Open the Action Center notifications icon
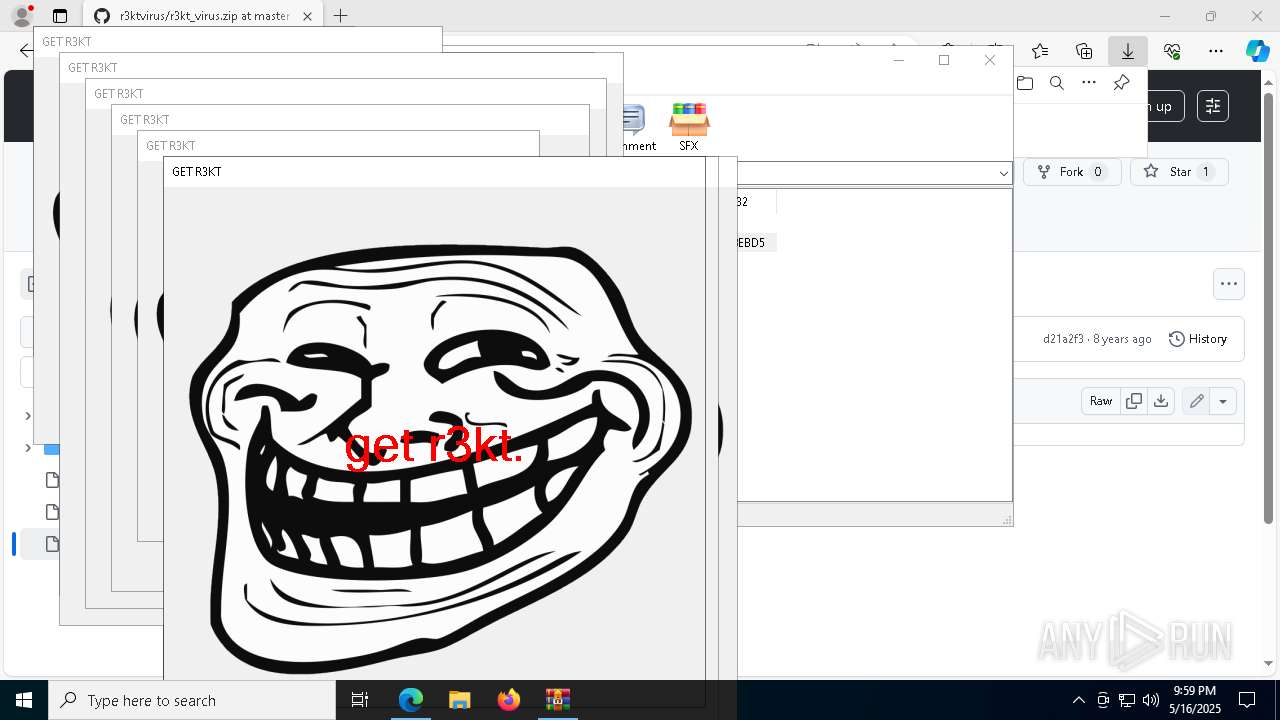This screenshot has height=720, width=1280. coord(1247,700)
